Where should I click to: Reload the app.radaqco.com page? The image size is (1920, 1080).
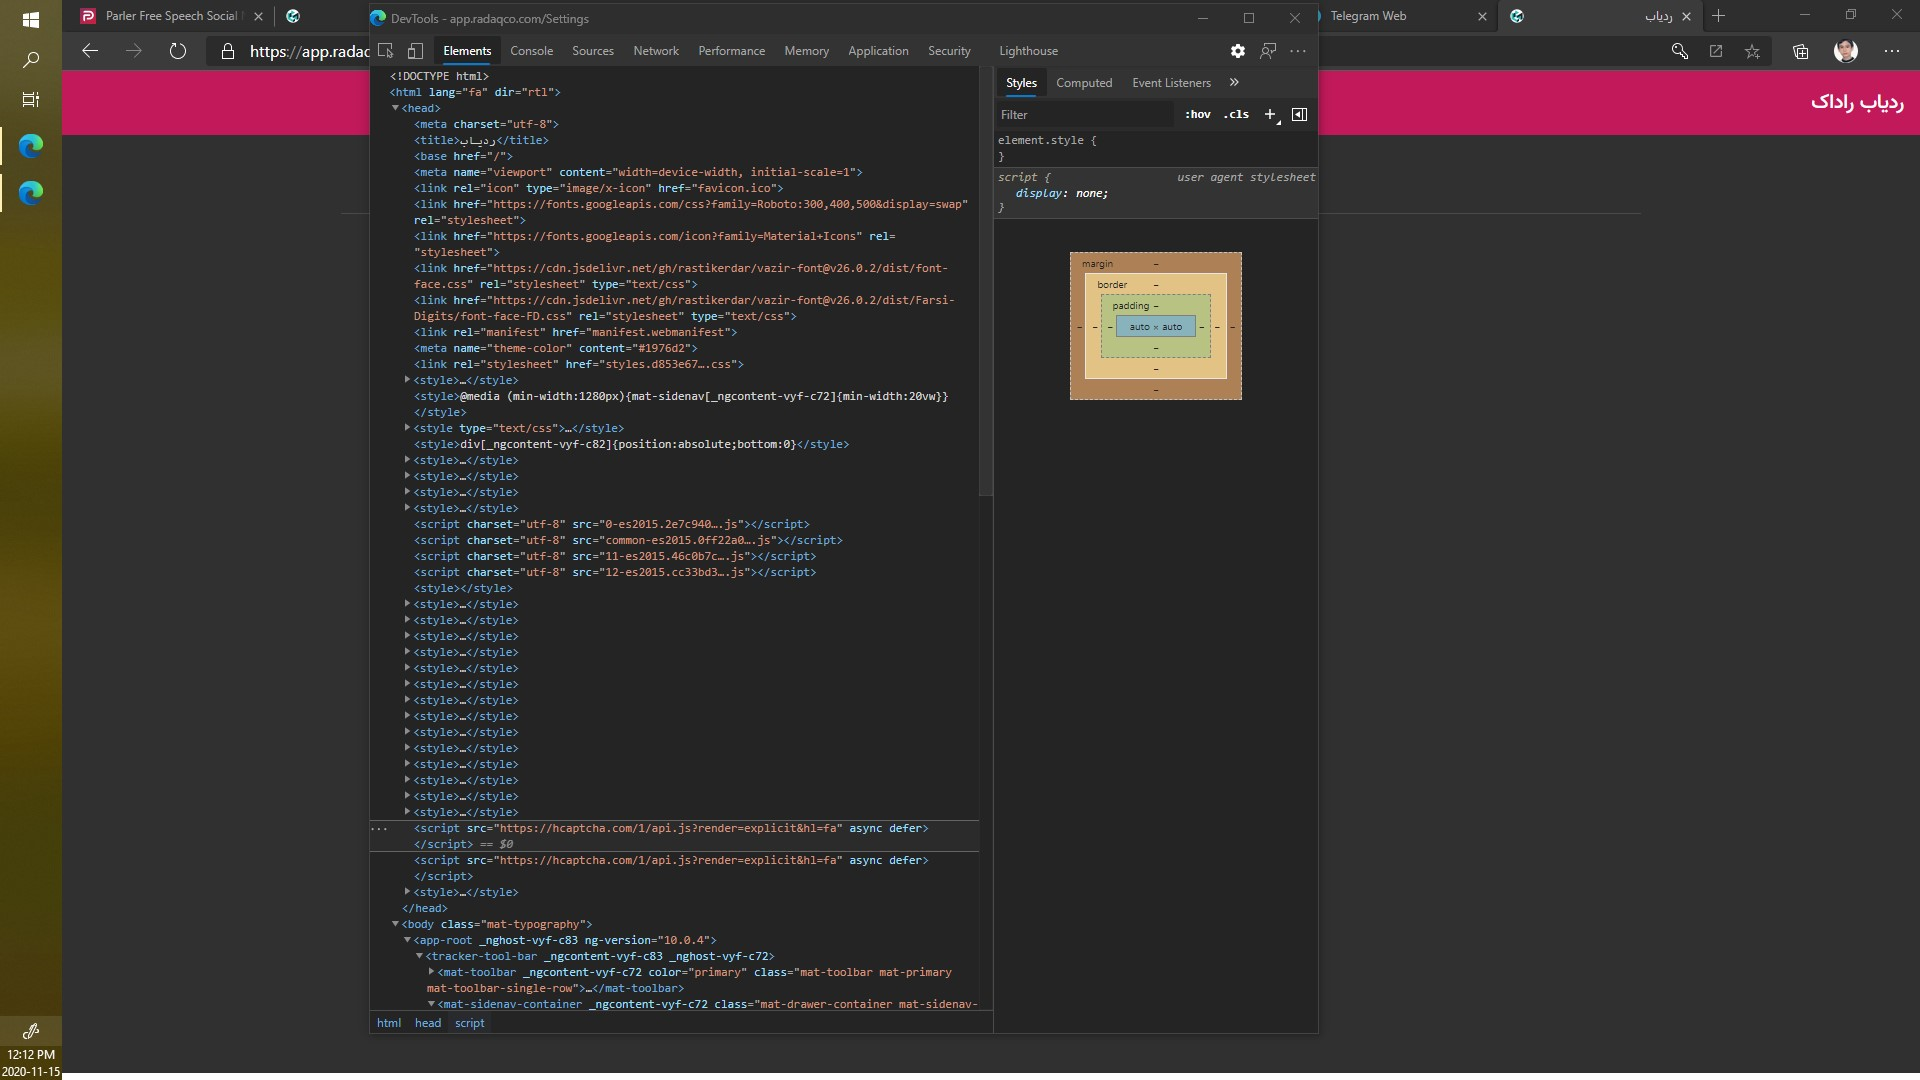(x=178, y=51)
